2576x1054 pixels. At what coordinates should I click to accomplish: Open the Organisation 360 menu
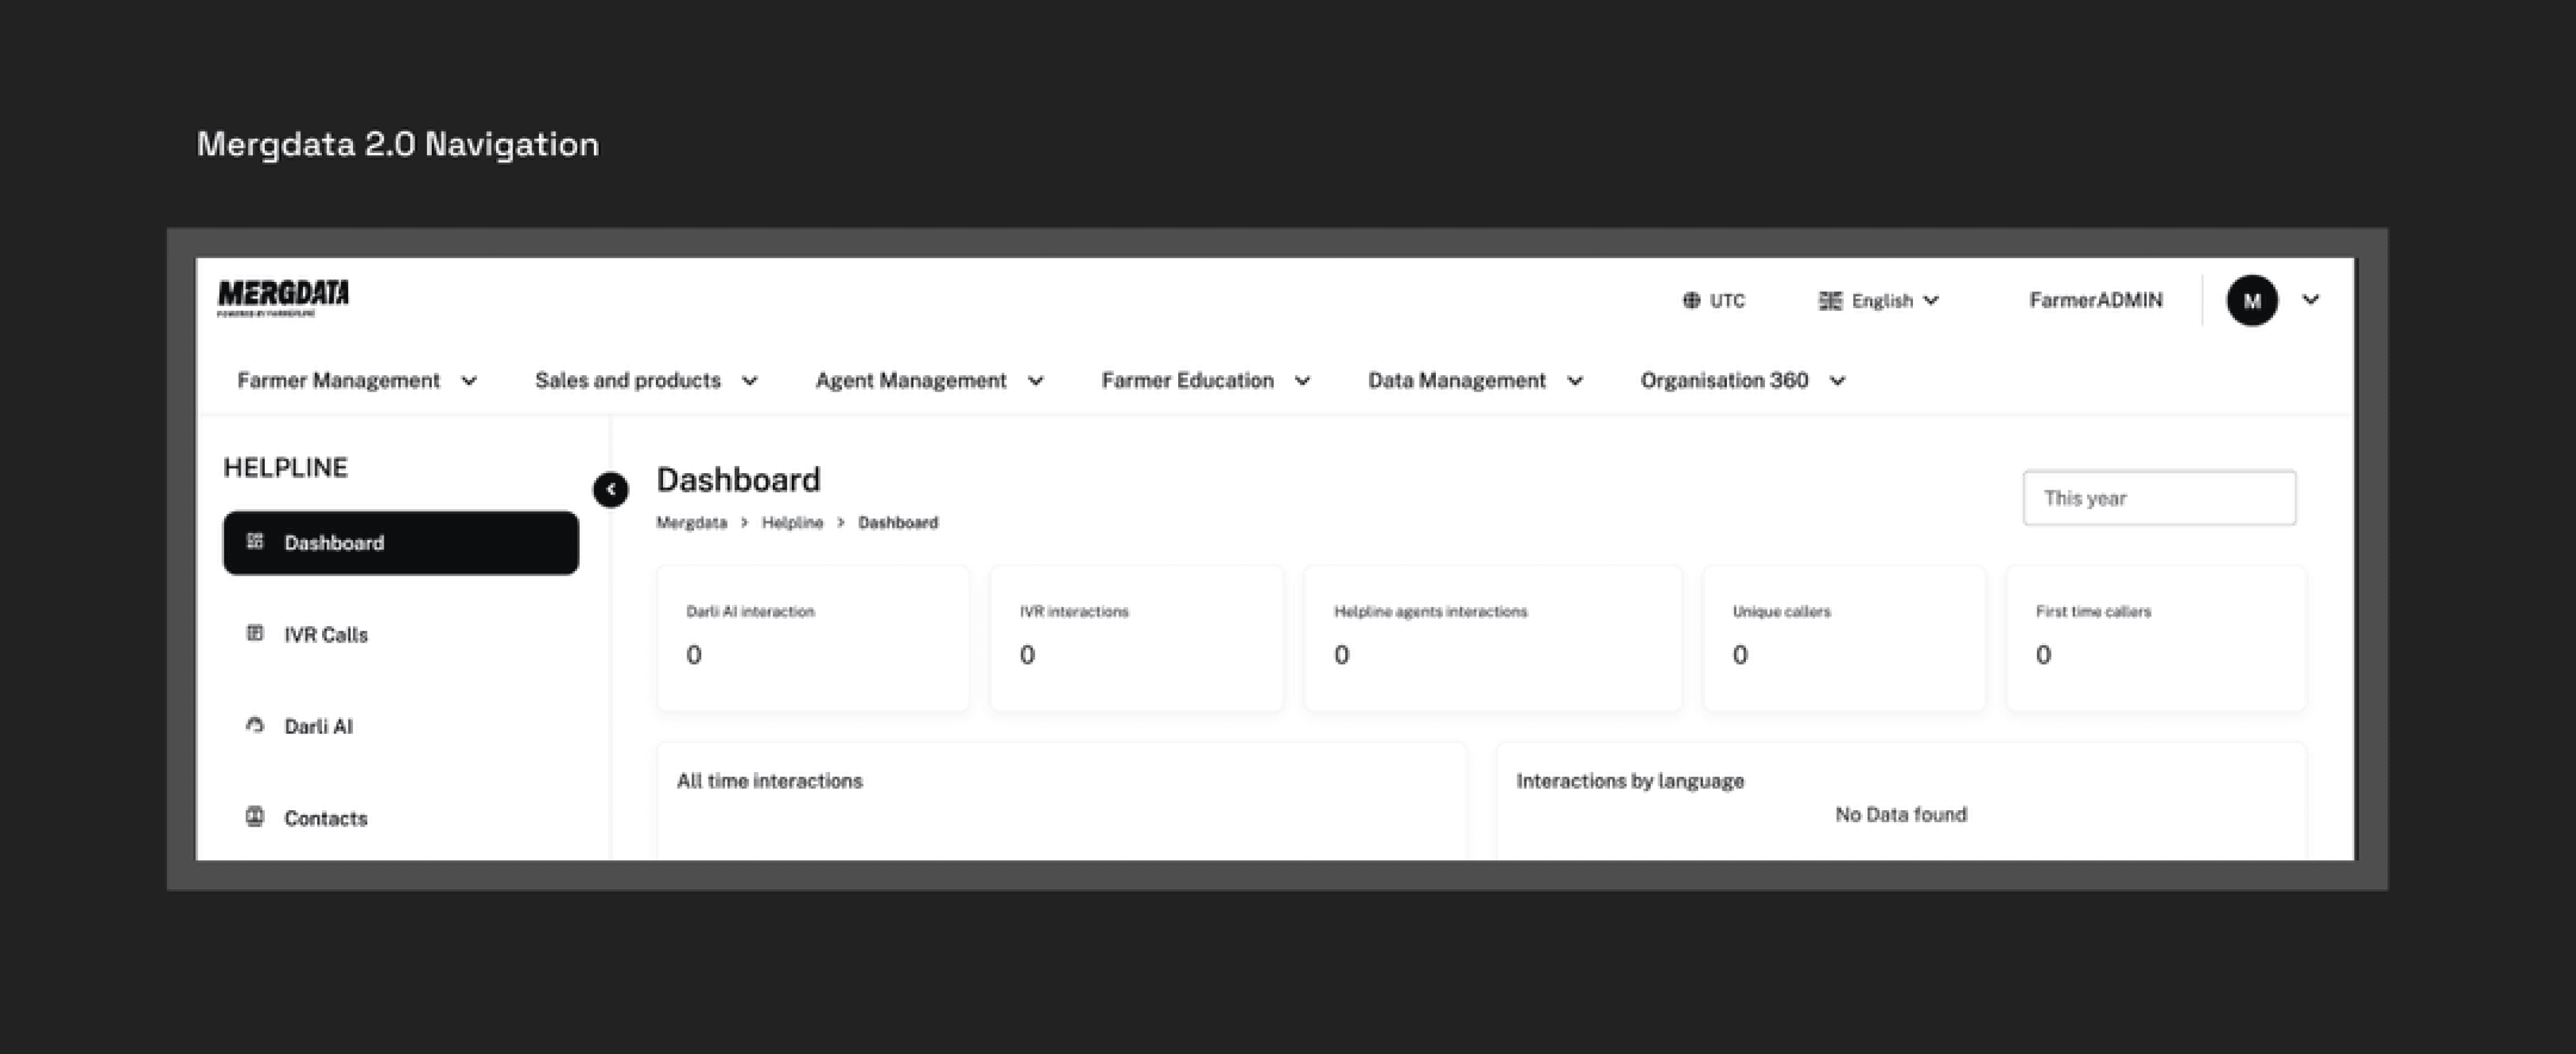(1742, 381)
